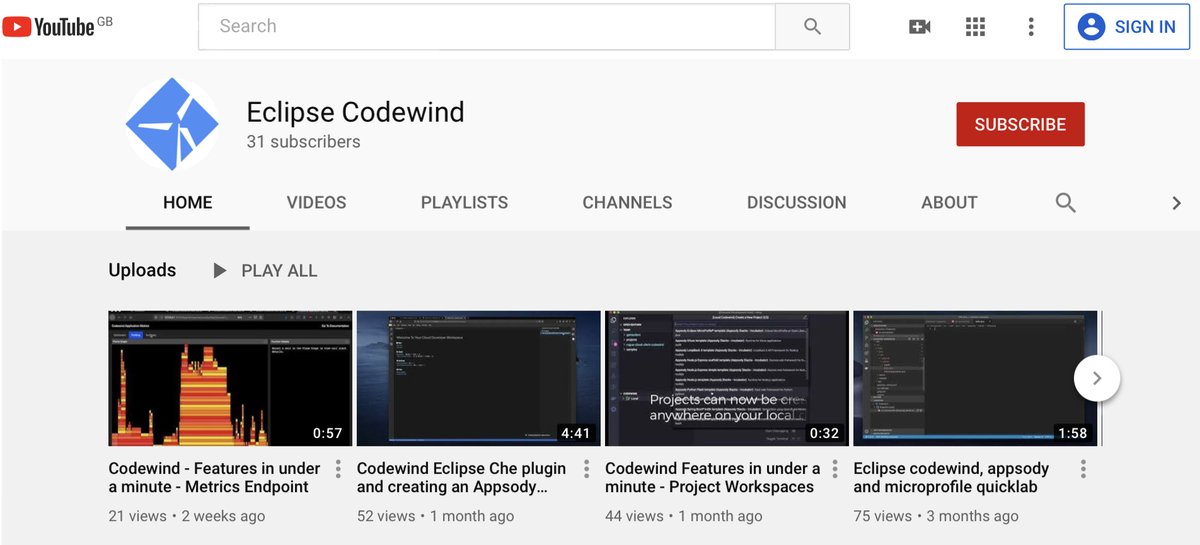The height and width of the screenshot is (545, 1200).
Task: Subscribe to Eclipse Codewind channel
Action: tap(1020, 125)
